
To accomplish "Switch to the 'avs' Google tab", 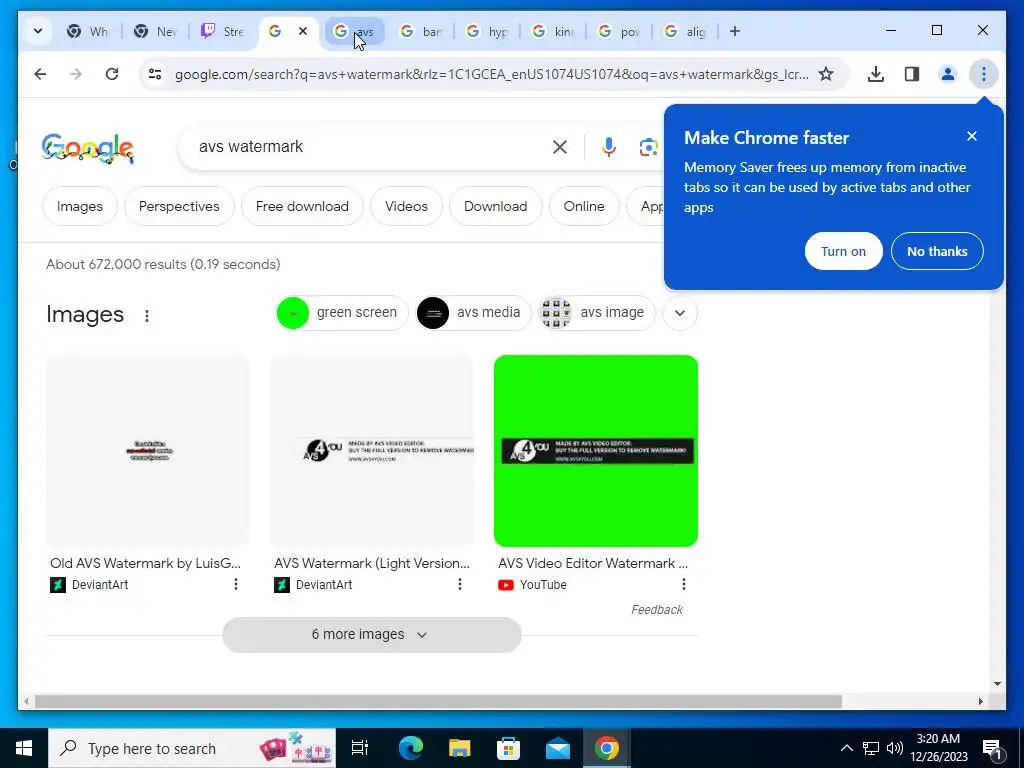I will (x=355, y=31).
